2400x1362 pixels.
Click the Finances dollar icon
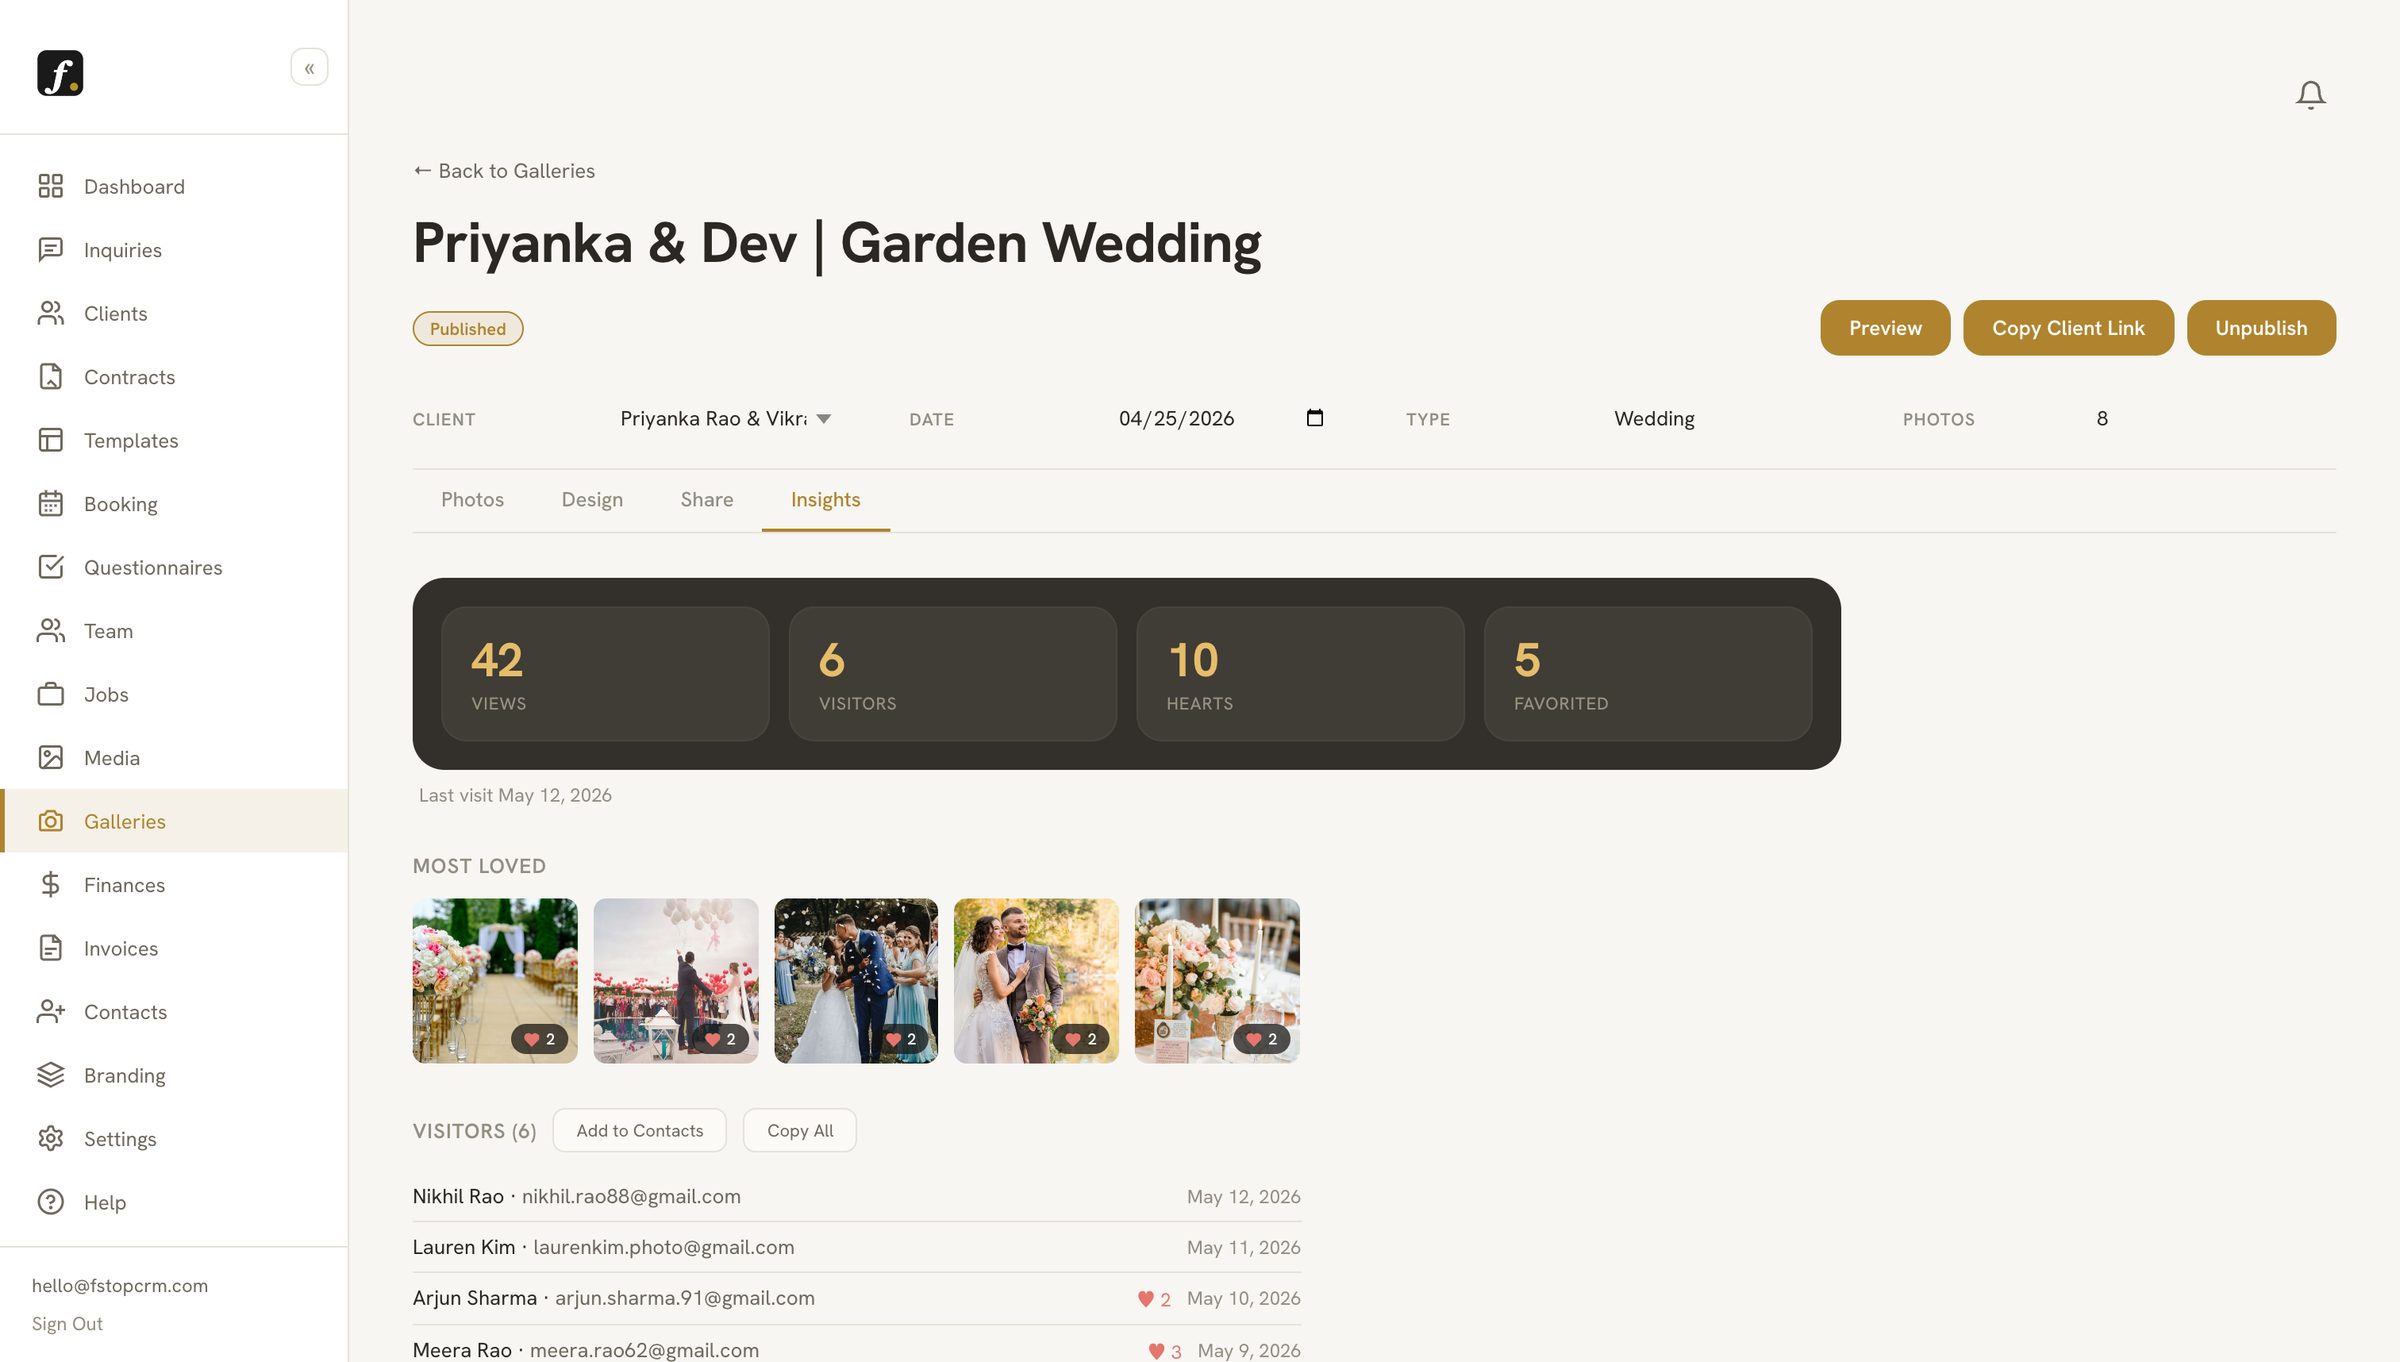(51, 885)
